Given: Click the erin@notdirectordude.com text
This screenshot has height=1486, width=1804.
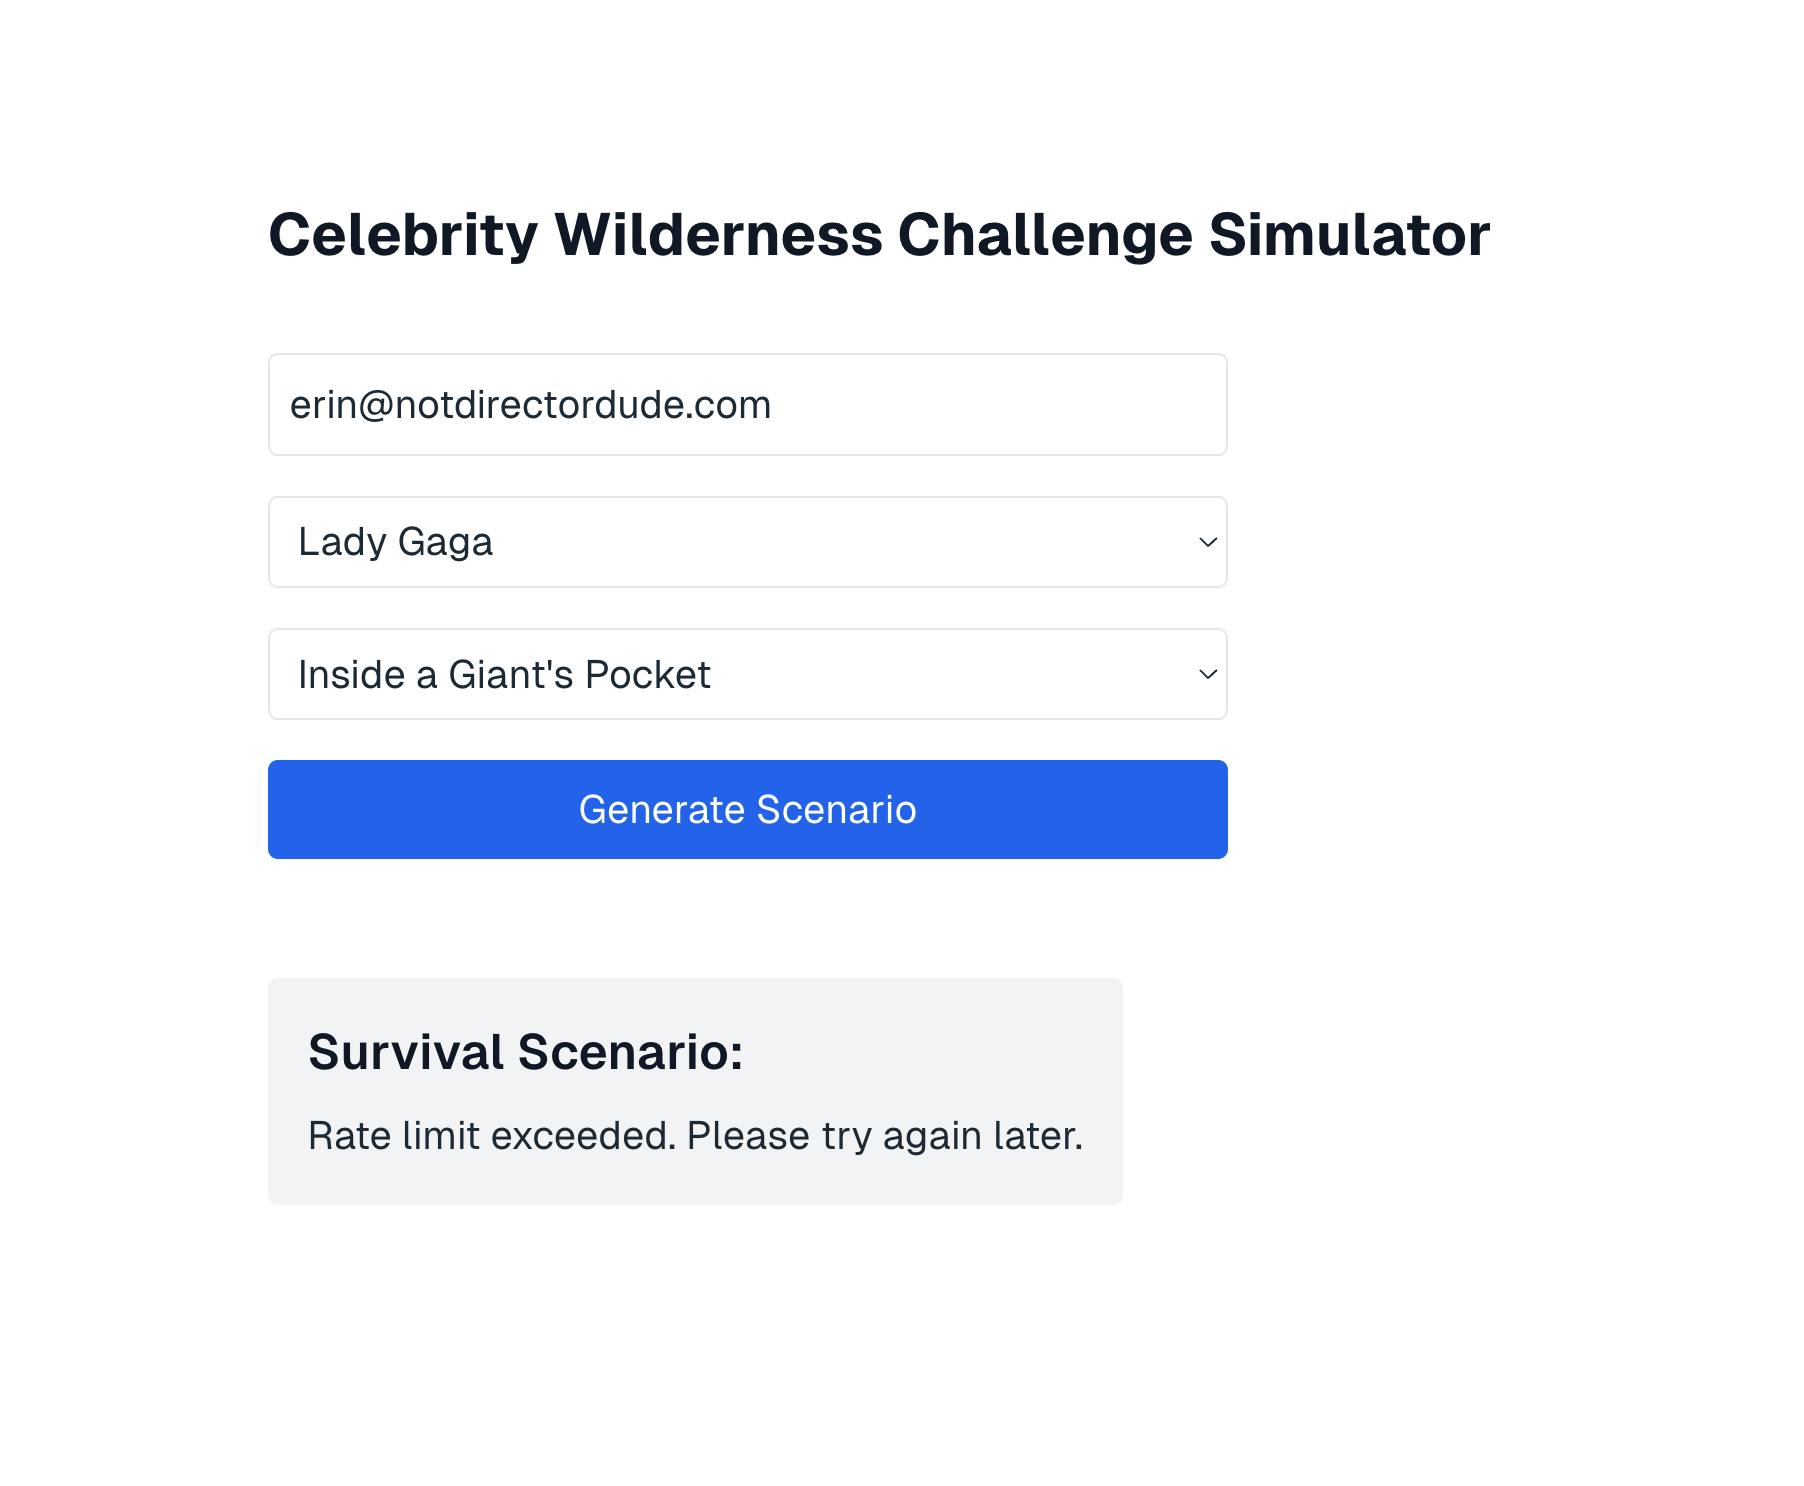Looking at the screenshot, I should pos(530,405).
